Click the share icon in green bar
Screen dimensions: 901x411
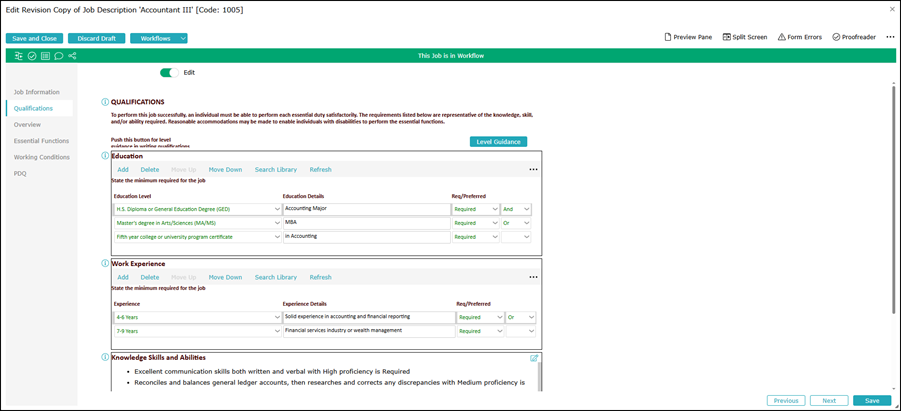[72, 56]
